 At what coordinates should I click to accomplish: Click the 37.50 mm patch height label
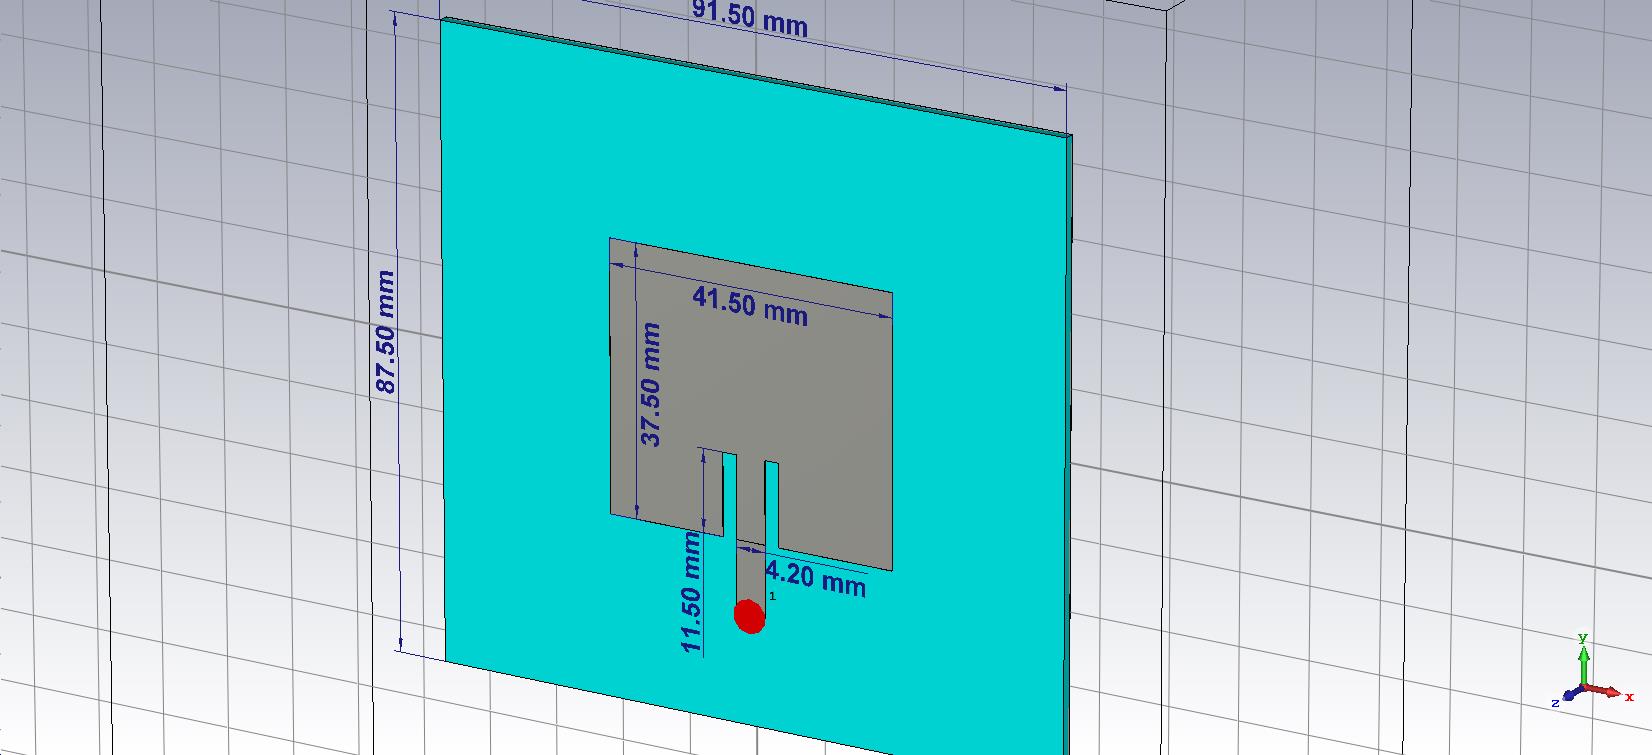[650, 383]
